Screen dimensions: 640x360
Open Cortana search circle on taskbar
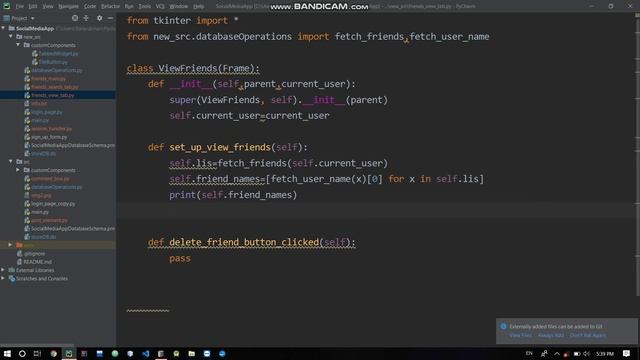click(x=22, y=353)
